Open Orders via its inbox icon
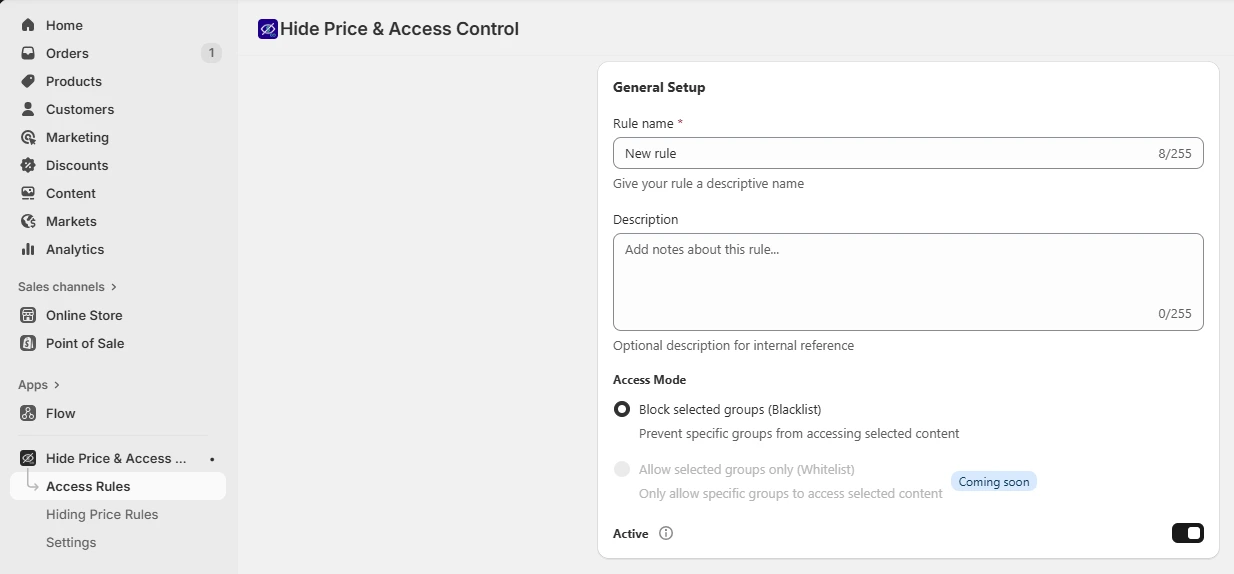 tap(28, 53)
